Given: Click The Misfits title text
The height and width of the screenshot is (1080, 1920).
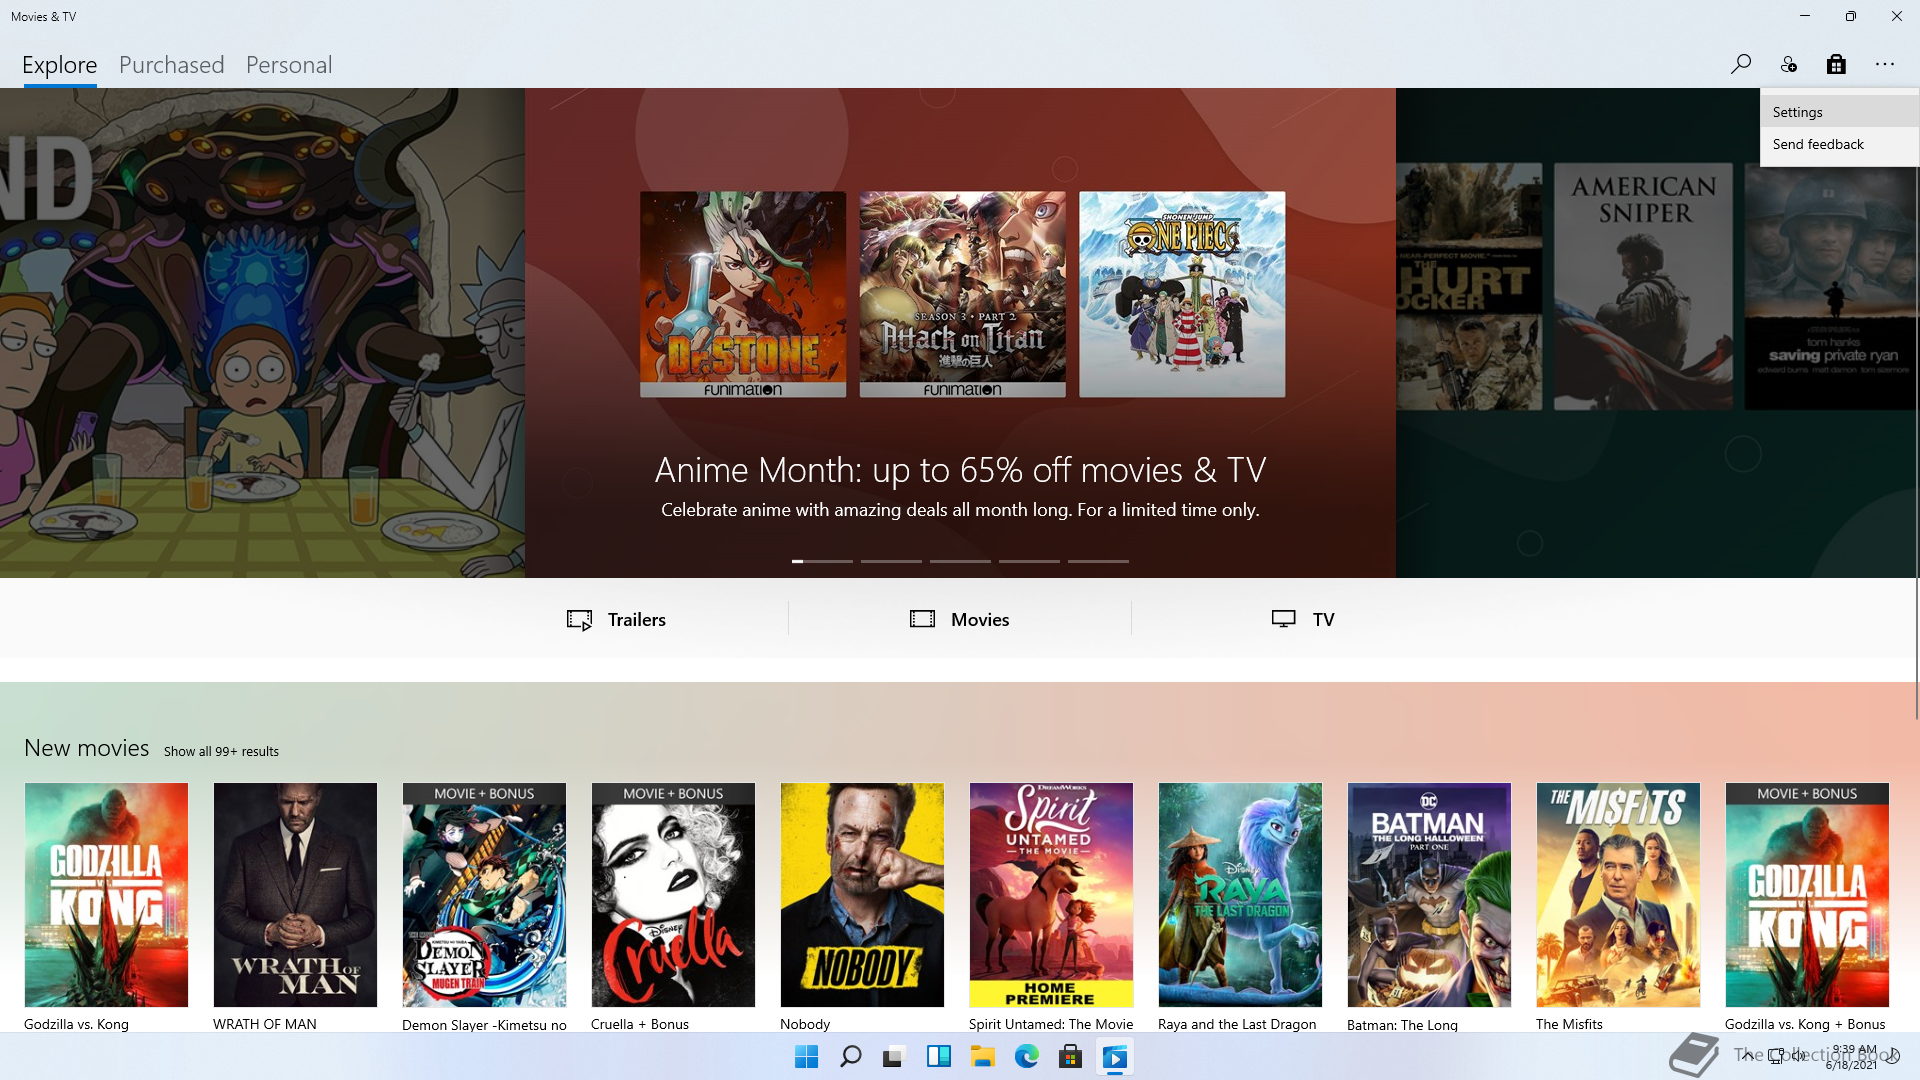Looking at the screenshot, I should [1569, 1024].
